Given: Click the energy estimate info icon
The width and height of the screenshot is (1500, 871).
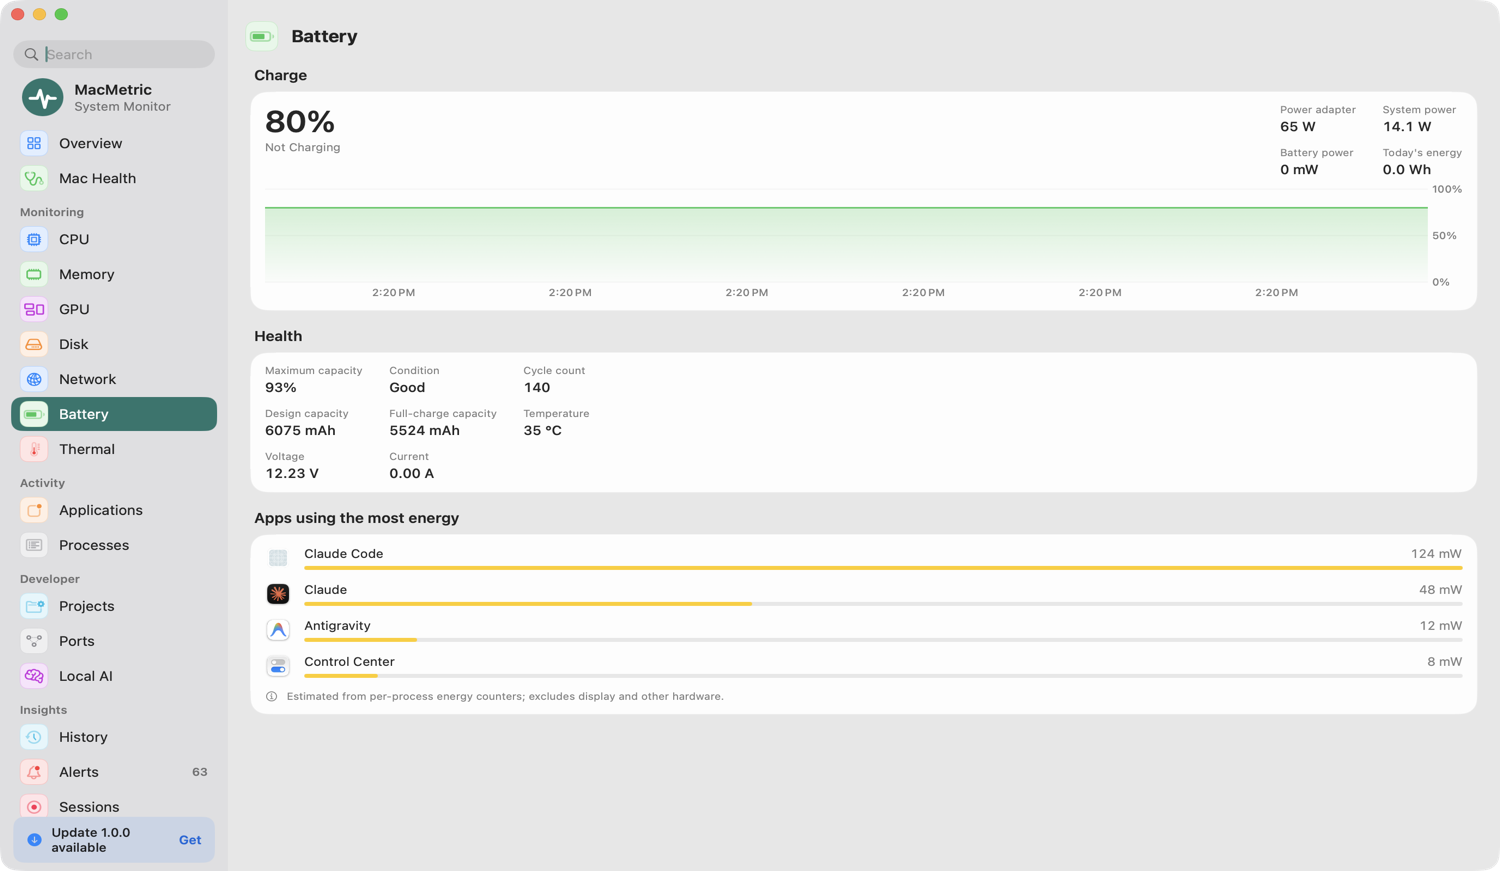Looking at the screenshot, I should (x=271, y=697).
